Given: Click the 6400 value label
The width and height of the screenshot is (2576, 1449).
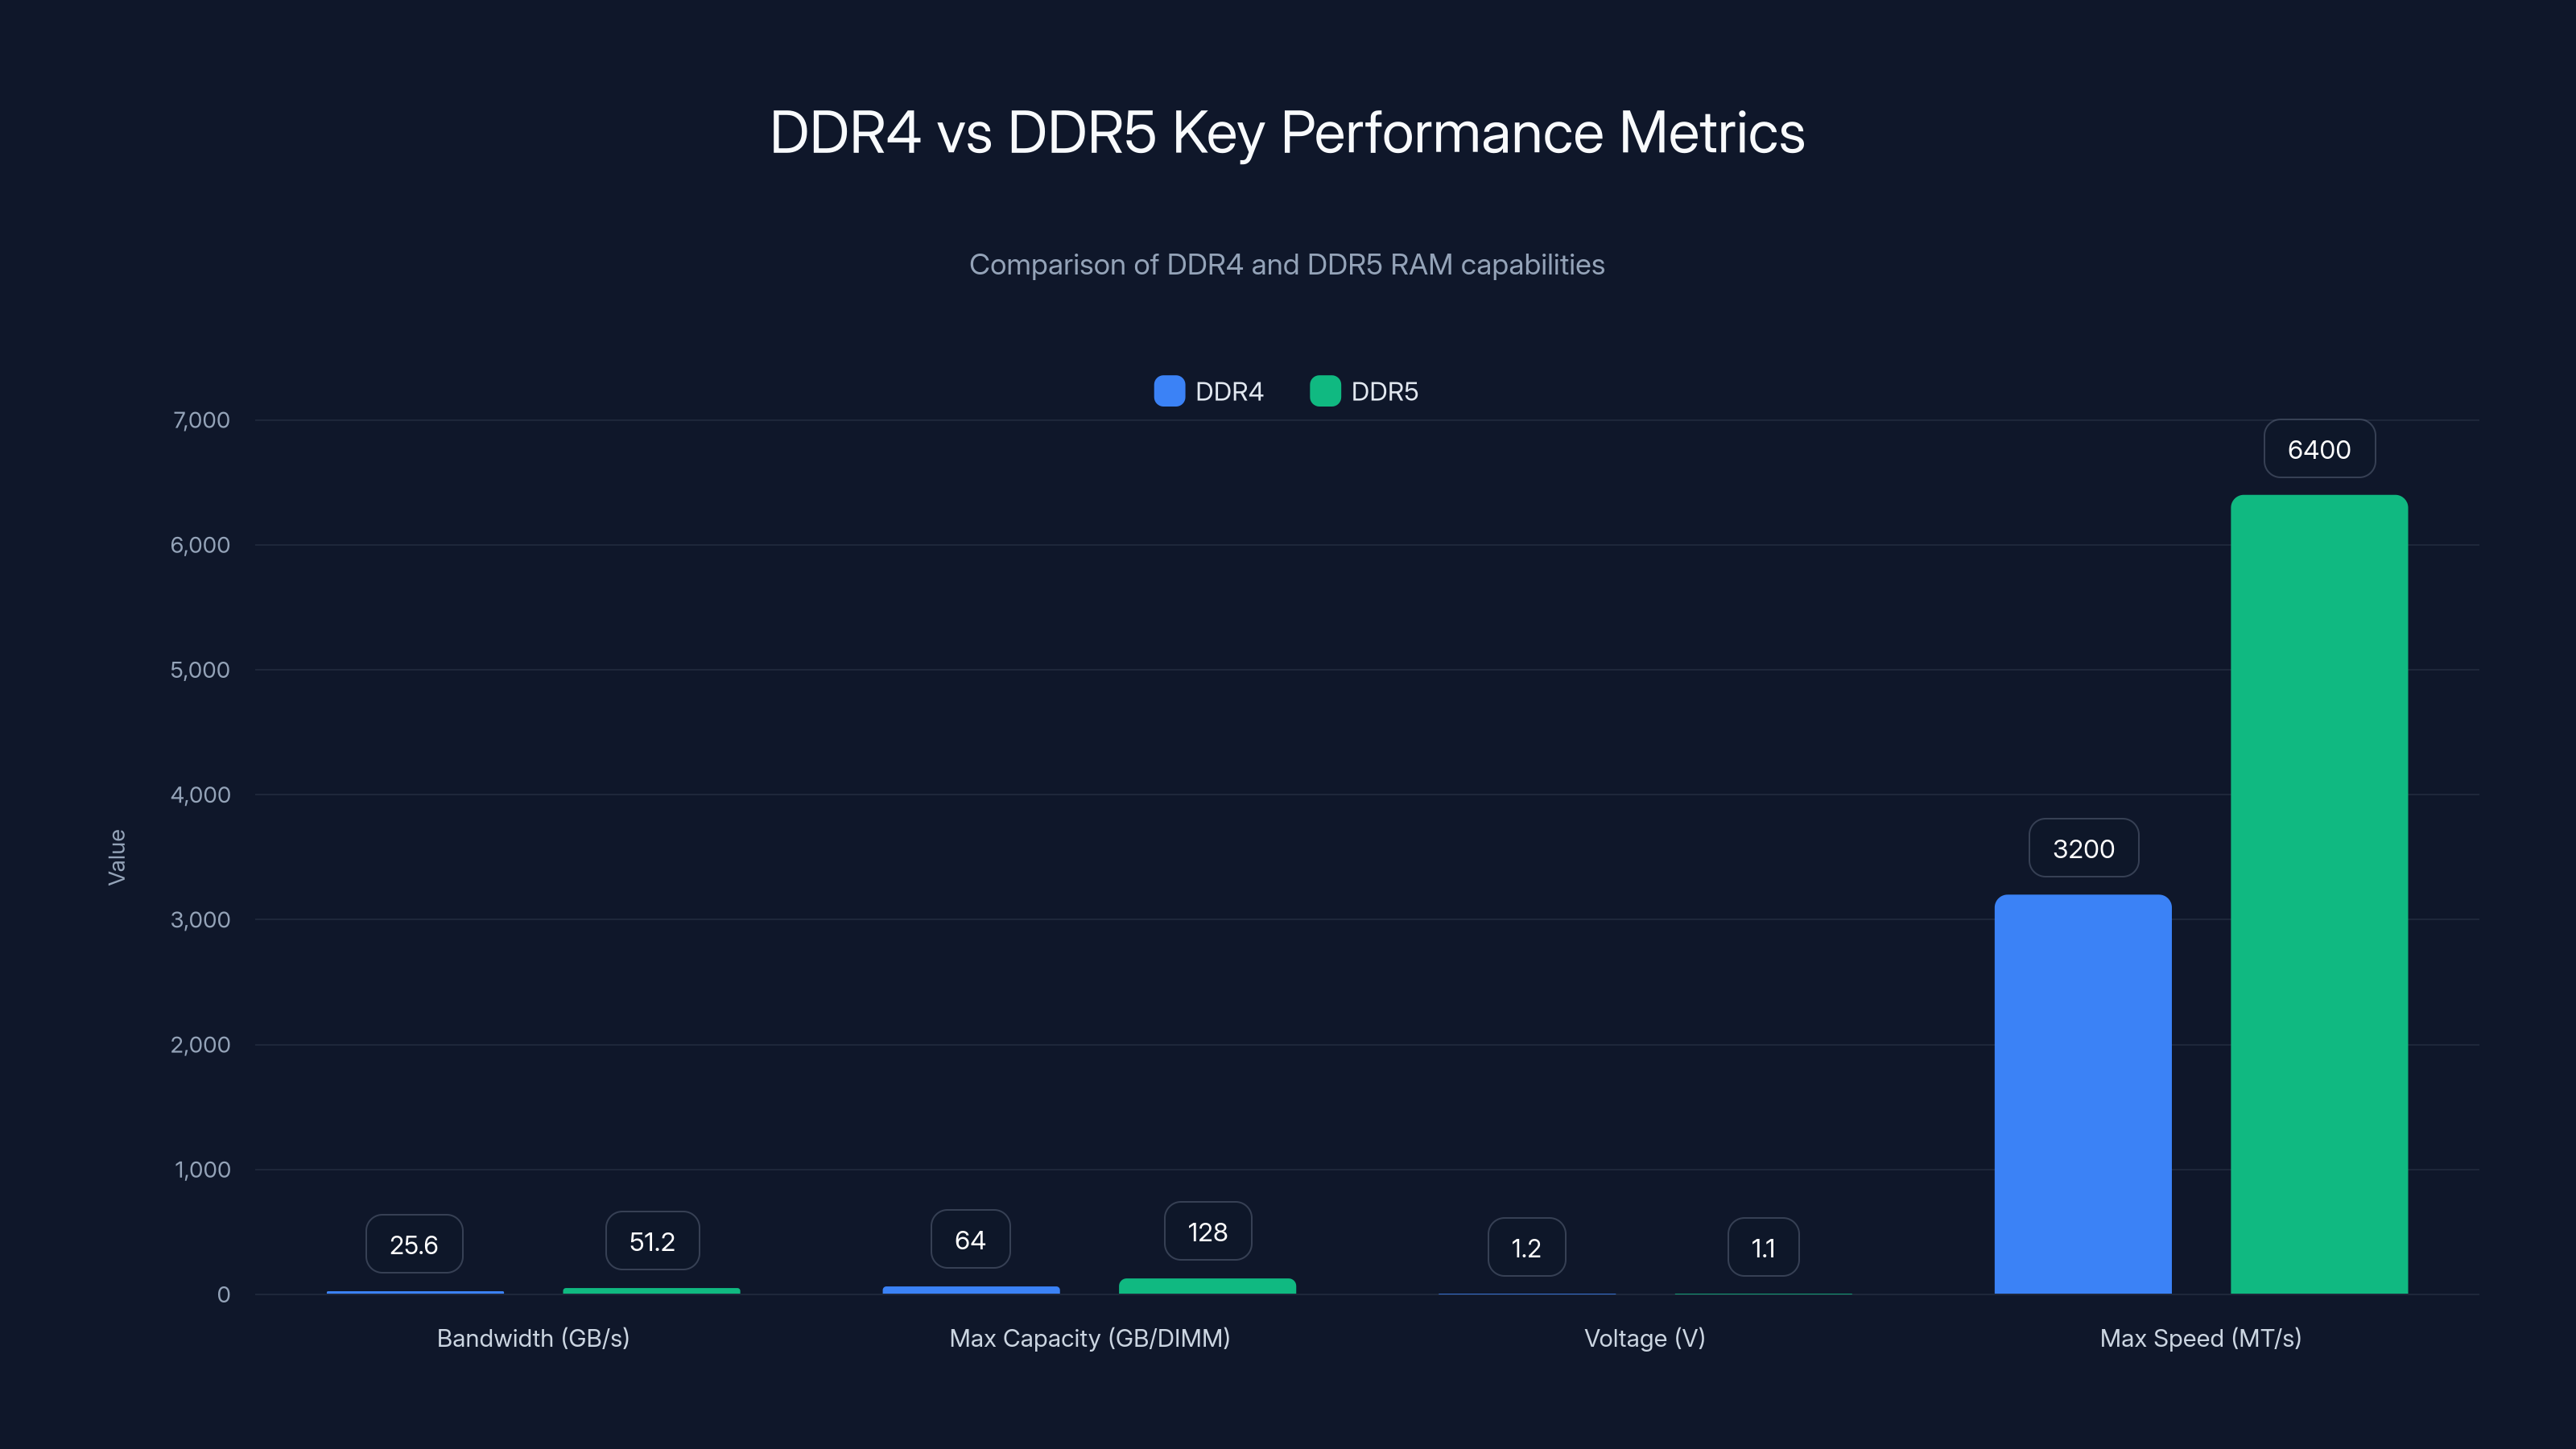Looking at the screenshot, I should coord(2319,449).
